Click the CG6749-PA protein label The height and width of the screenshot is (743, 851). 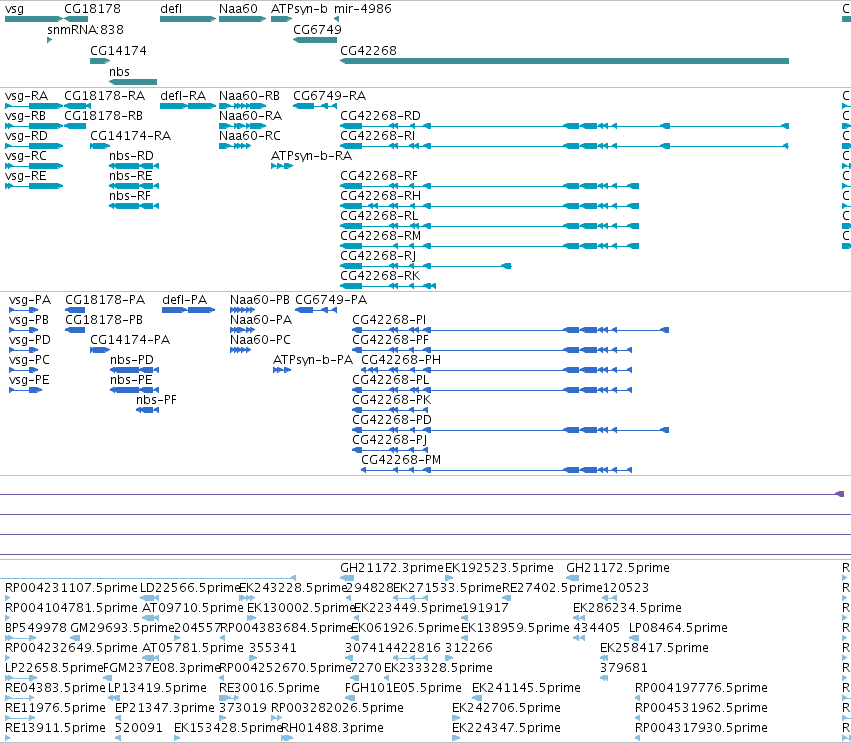pyautogui.click(x=331, y=300)
